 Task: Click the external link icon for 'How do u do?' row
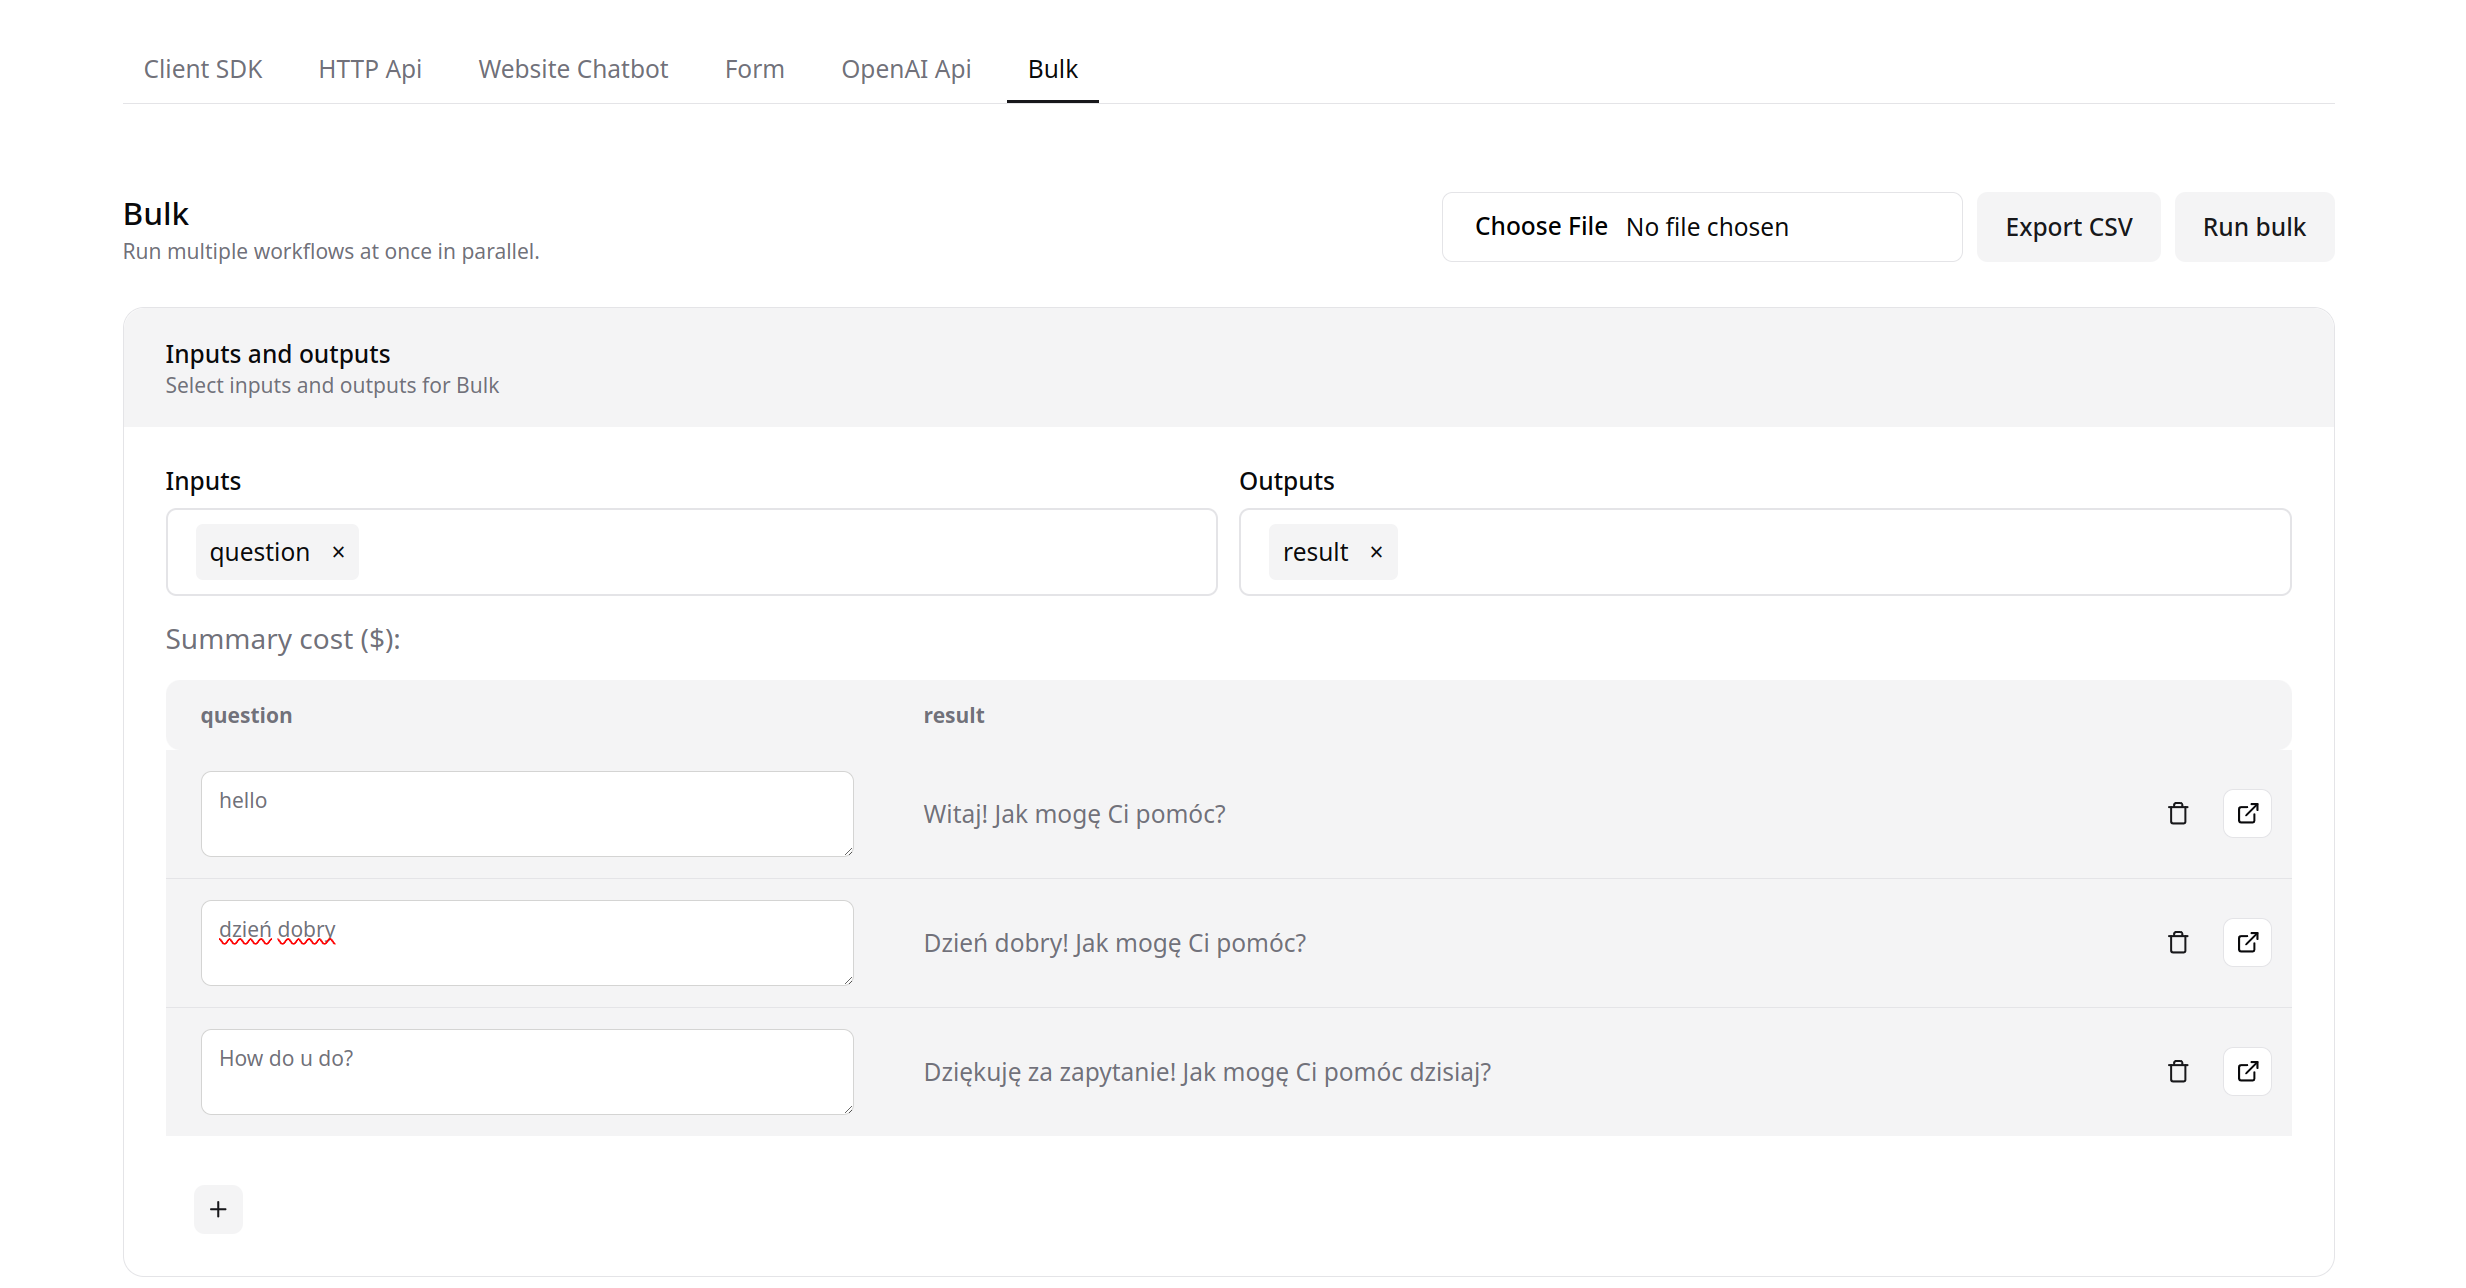(x=2247, y=1071)
